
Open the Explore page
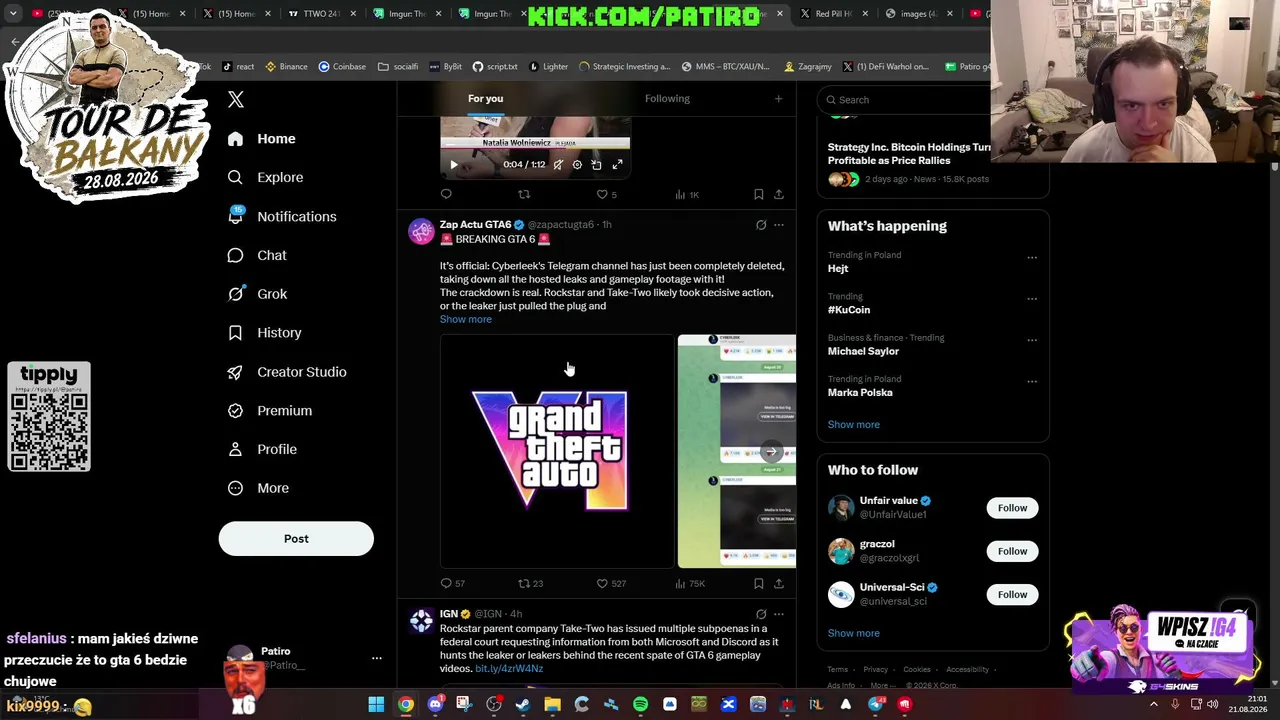265,177
